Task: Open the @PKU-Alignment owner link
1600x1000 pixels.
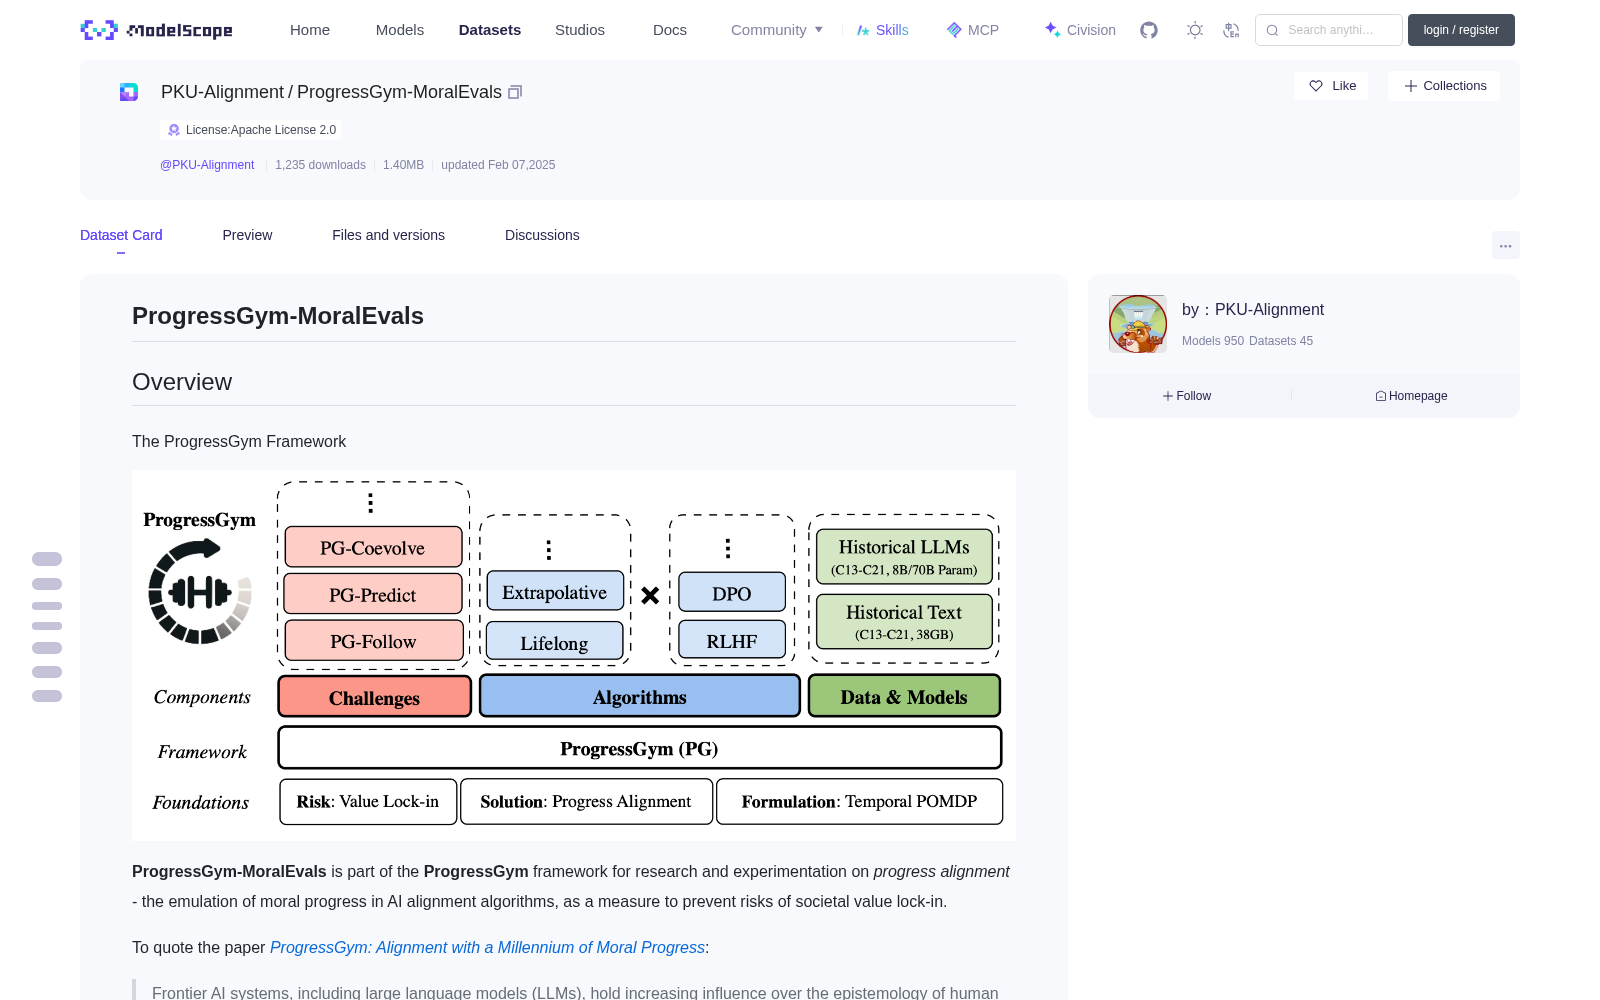Action: pyautogui.click(x=207, y=165)
